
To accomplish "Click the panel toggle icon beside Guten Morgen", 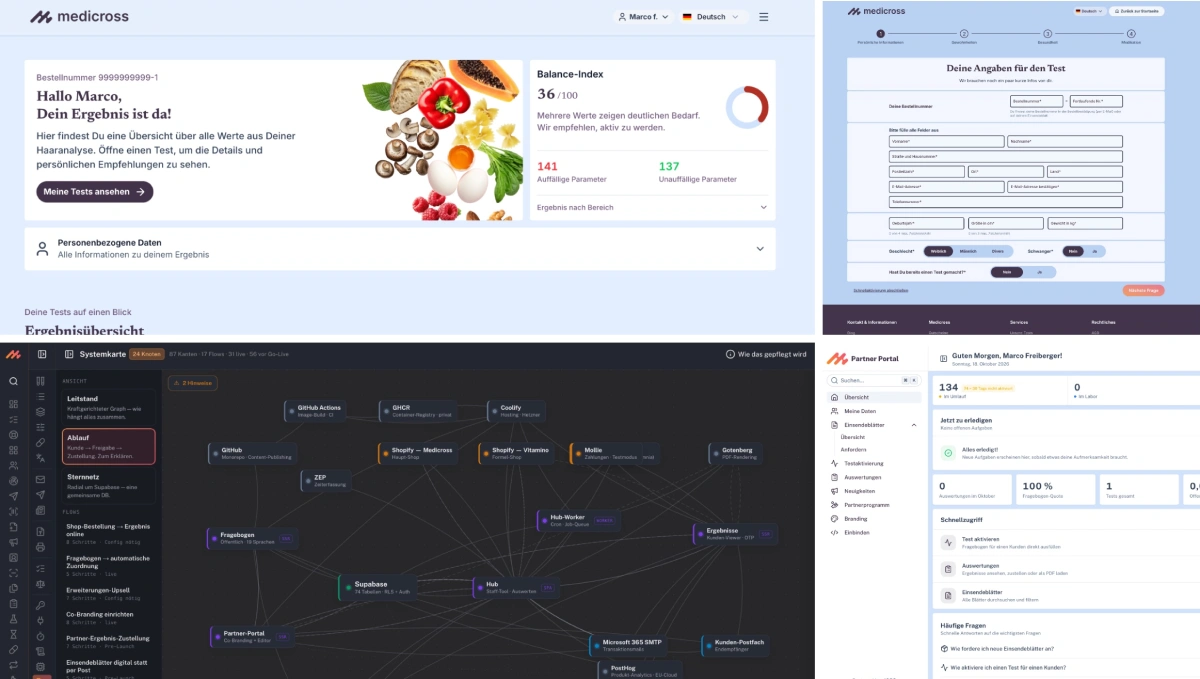I will click(941, 356).
